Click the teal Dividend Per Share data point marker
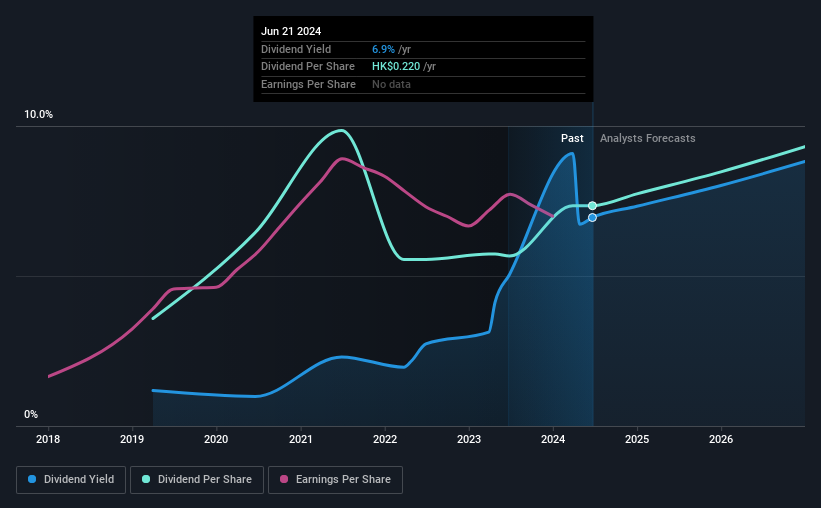 [592, 206]
